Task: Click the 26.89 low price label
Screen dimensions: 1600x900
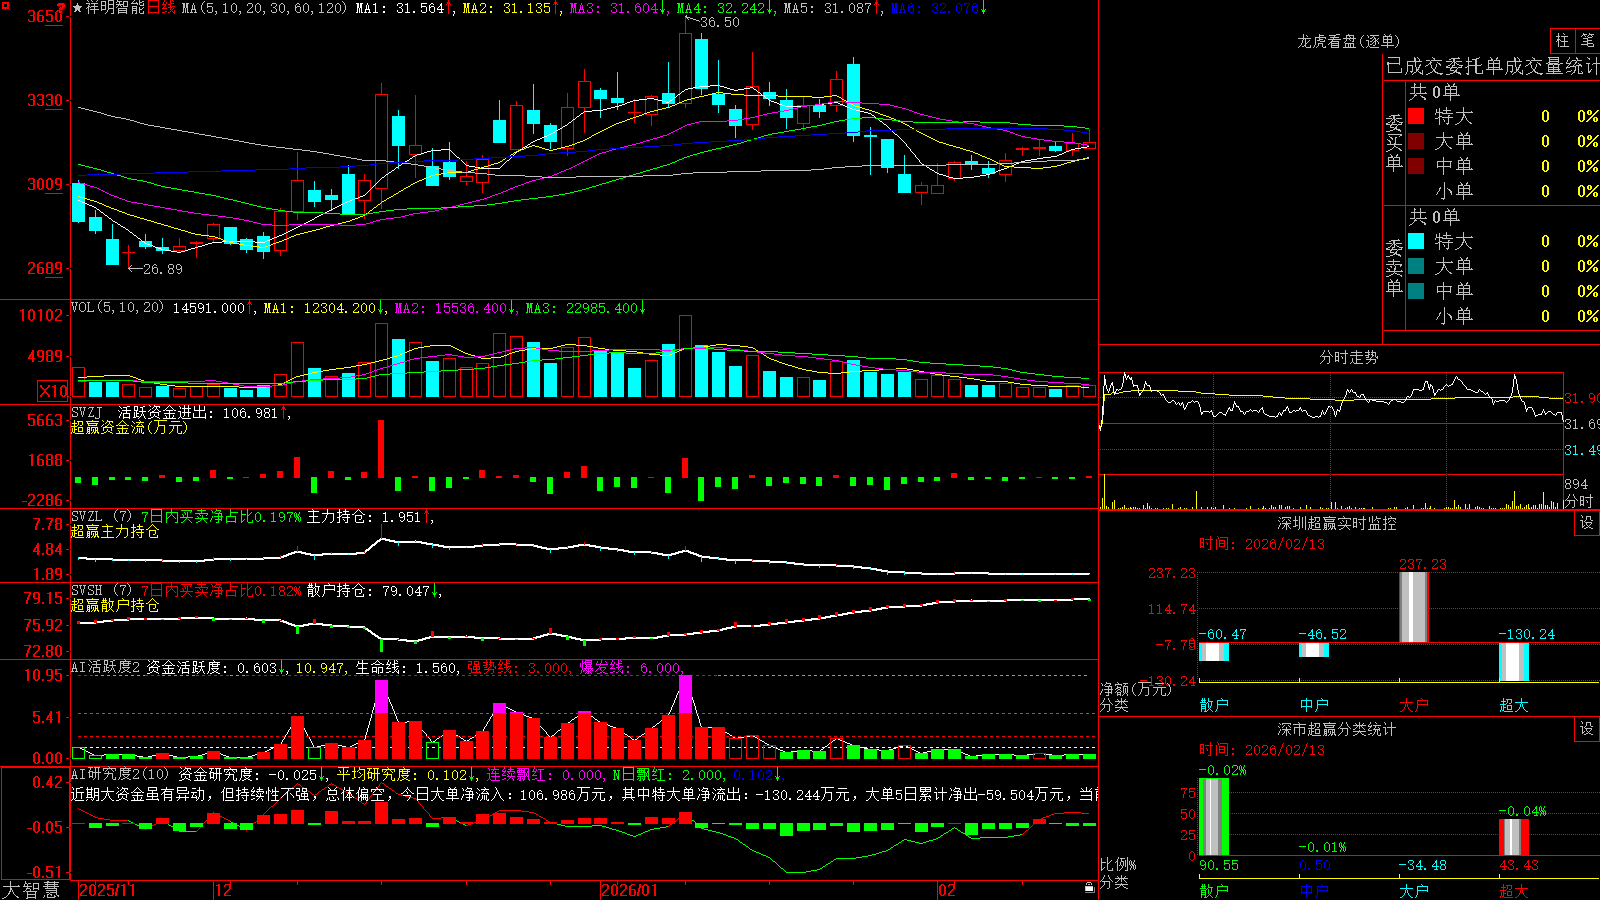Action: click(162, 269)
